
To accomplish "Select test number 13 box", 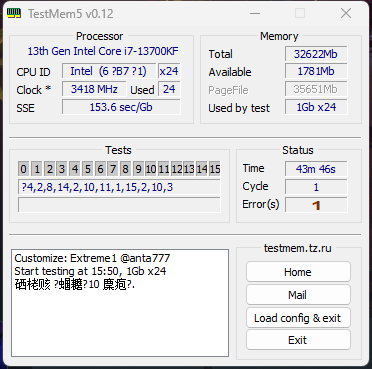I will [189, 169].
